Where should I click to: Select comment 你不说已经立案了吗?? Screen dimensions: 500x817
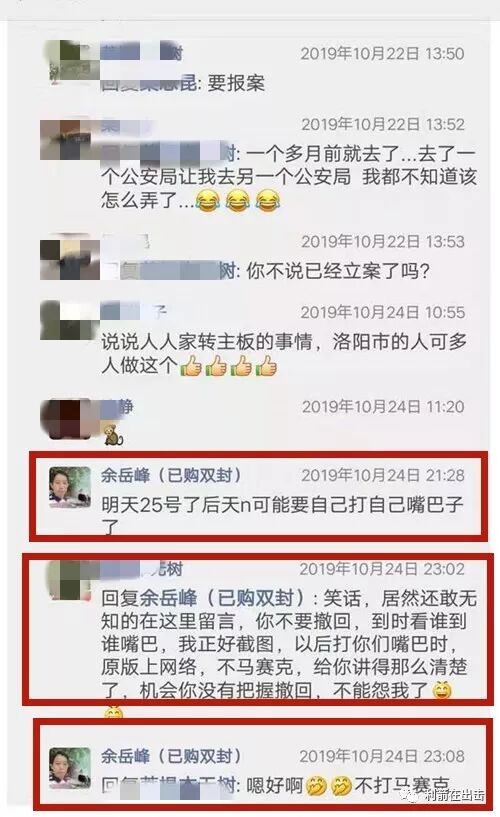coord(338,271)
